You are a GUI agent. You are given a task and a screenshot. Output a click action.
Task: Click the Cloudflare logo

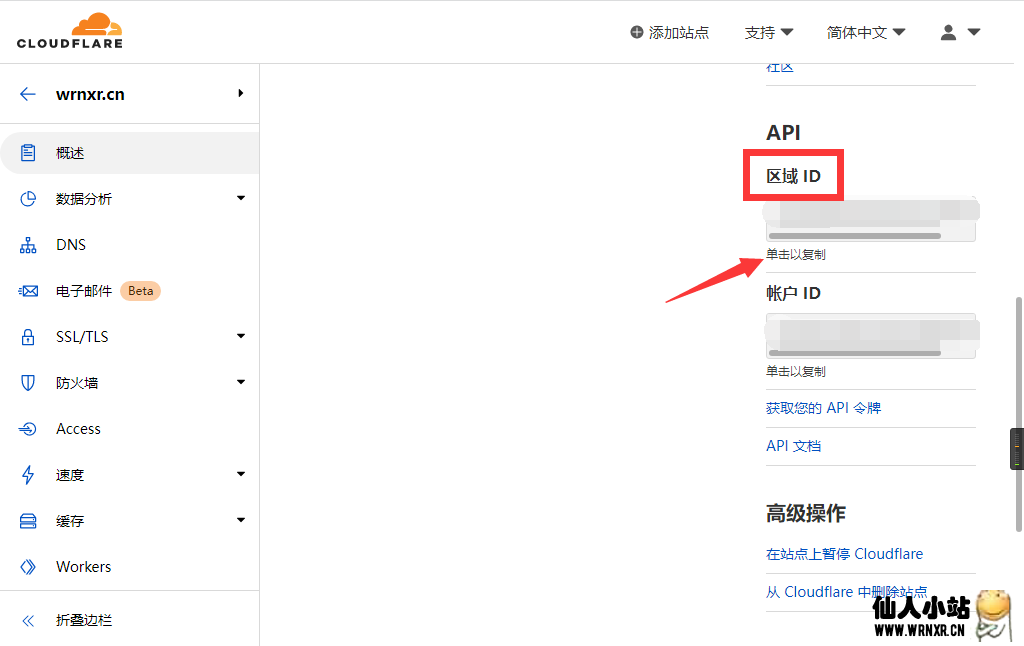(x=69, y=31)
